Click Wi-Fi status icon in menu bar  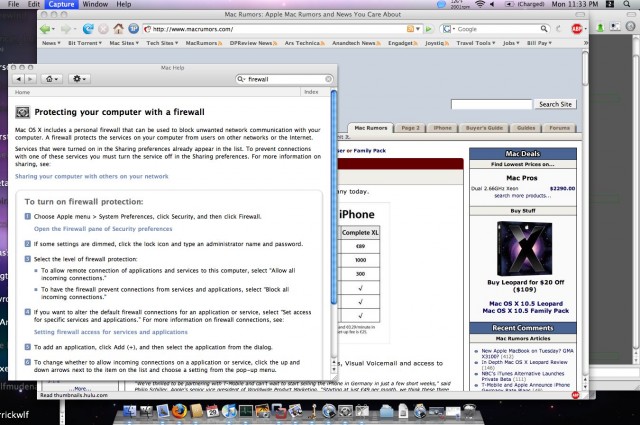coord(480,4)
